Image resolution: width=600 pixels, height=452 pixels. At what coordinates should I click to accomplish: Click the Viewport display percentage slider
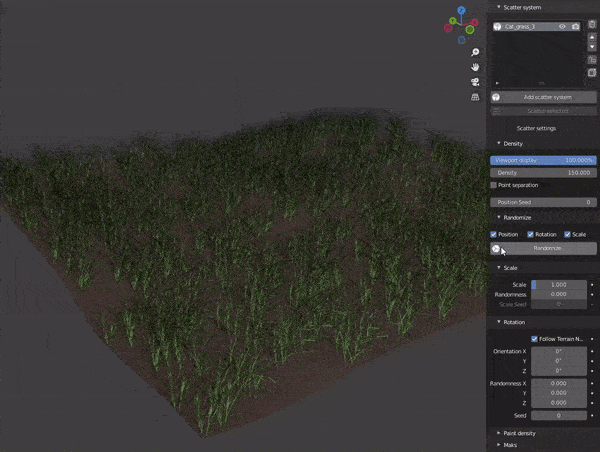point(543,160)
